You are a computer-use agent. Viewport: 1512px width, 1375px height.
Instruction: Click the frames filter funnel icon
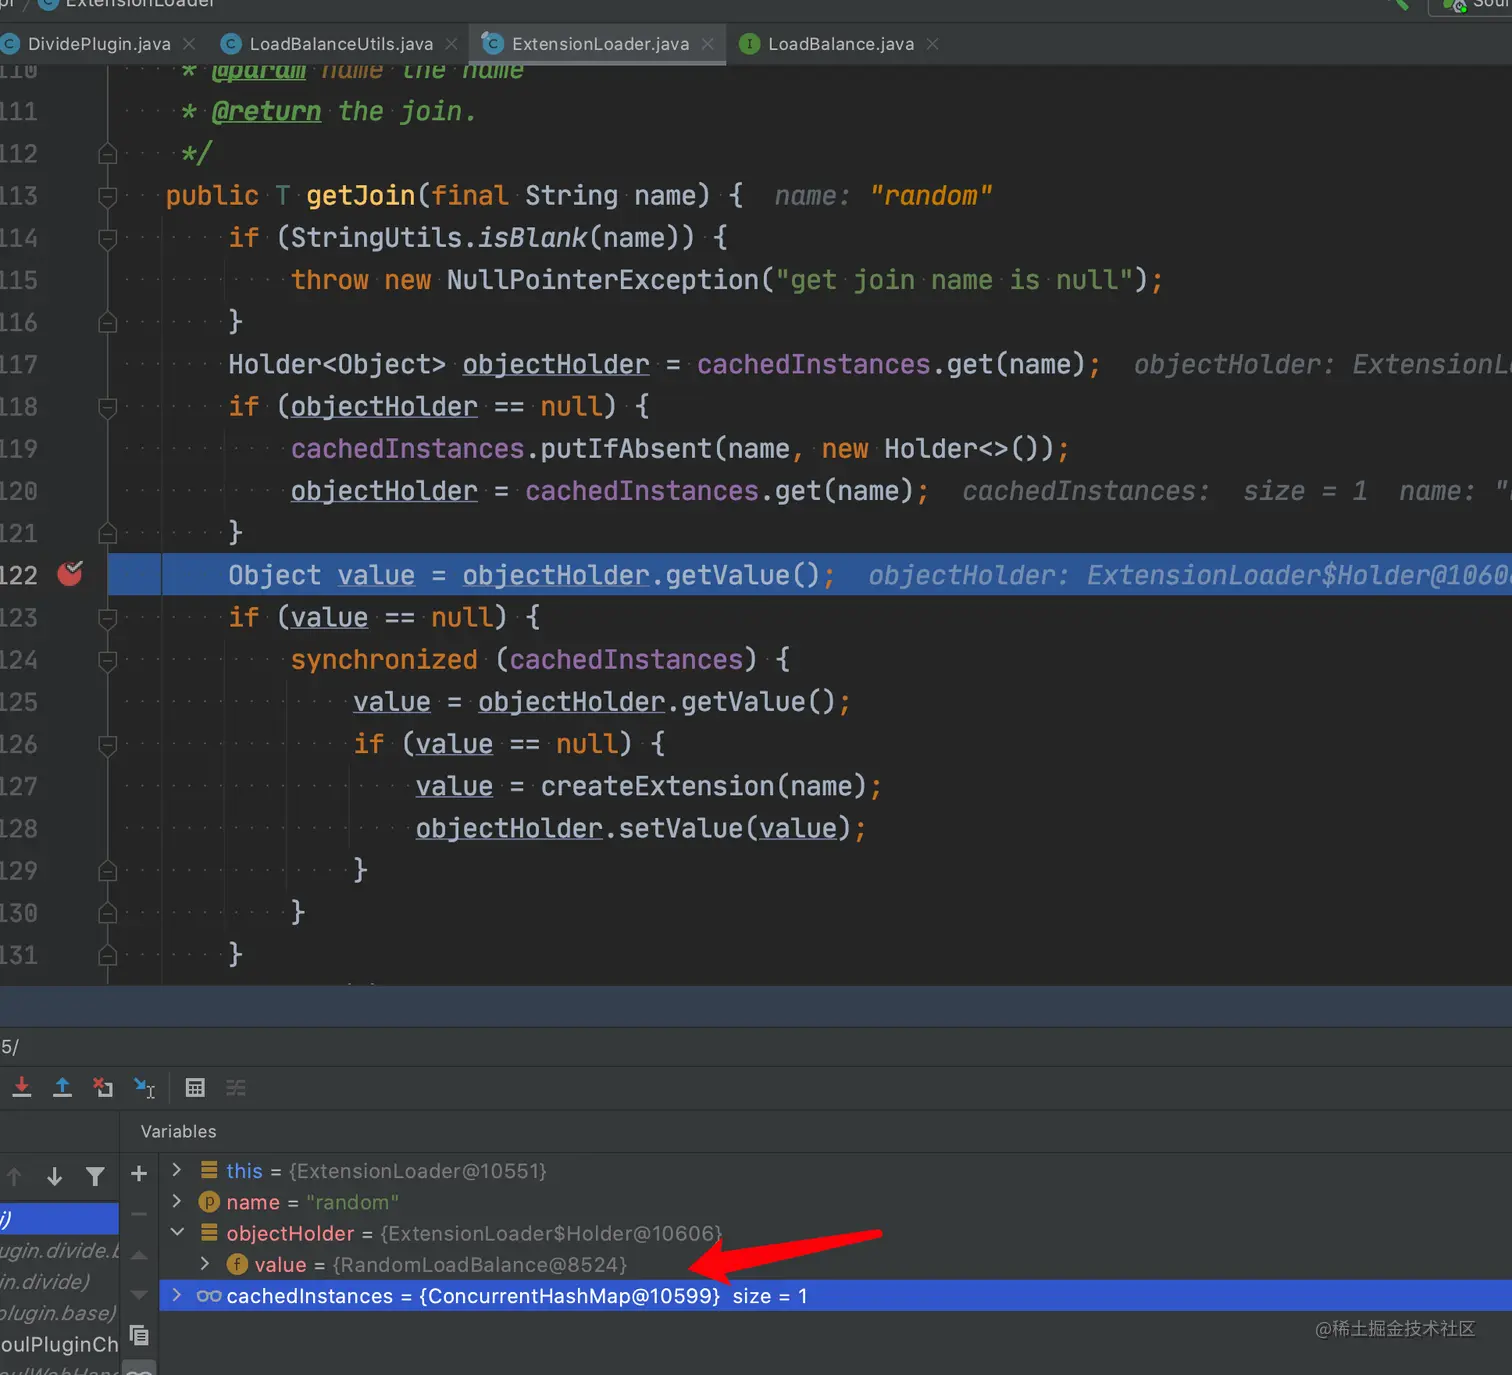95,1176
